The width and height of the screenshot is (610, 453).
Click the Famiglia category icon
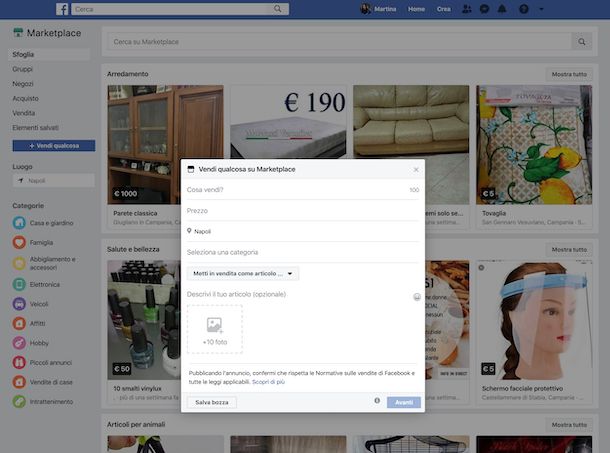[x=19, y=242]
